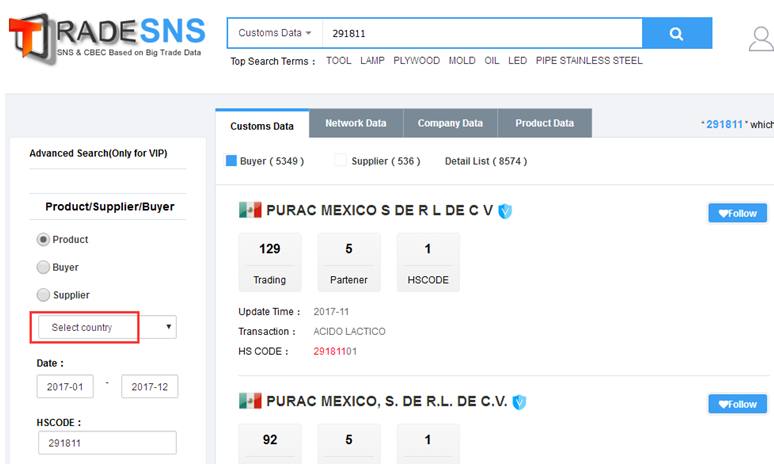This screenshot has height=464, width=774.
Task: Follow PURAC MEXICO, S. DE R.L. DE C.V.
Action: [737, 404]
